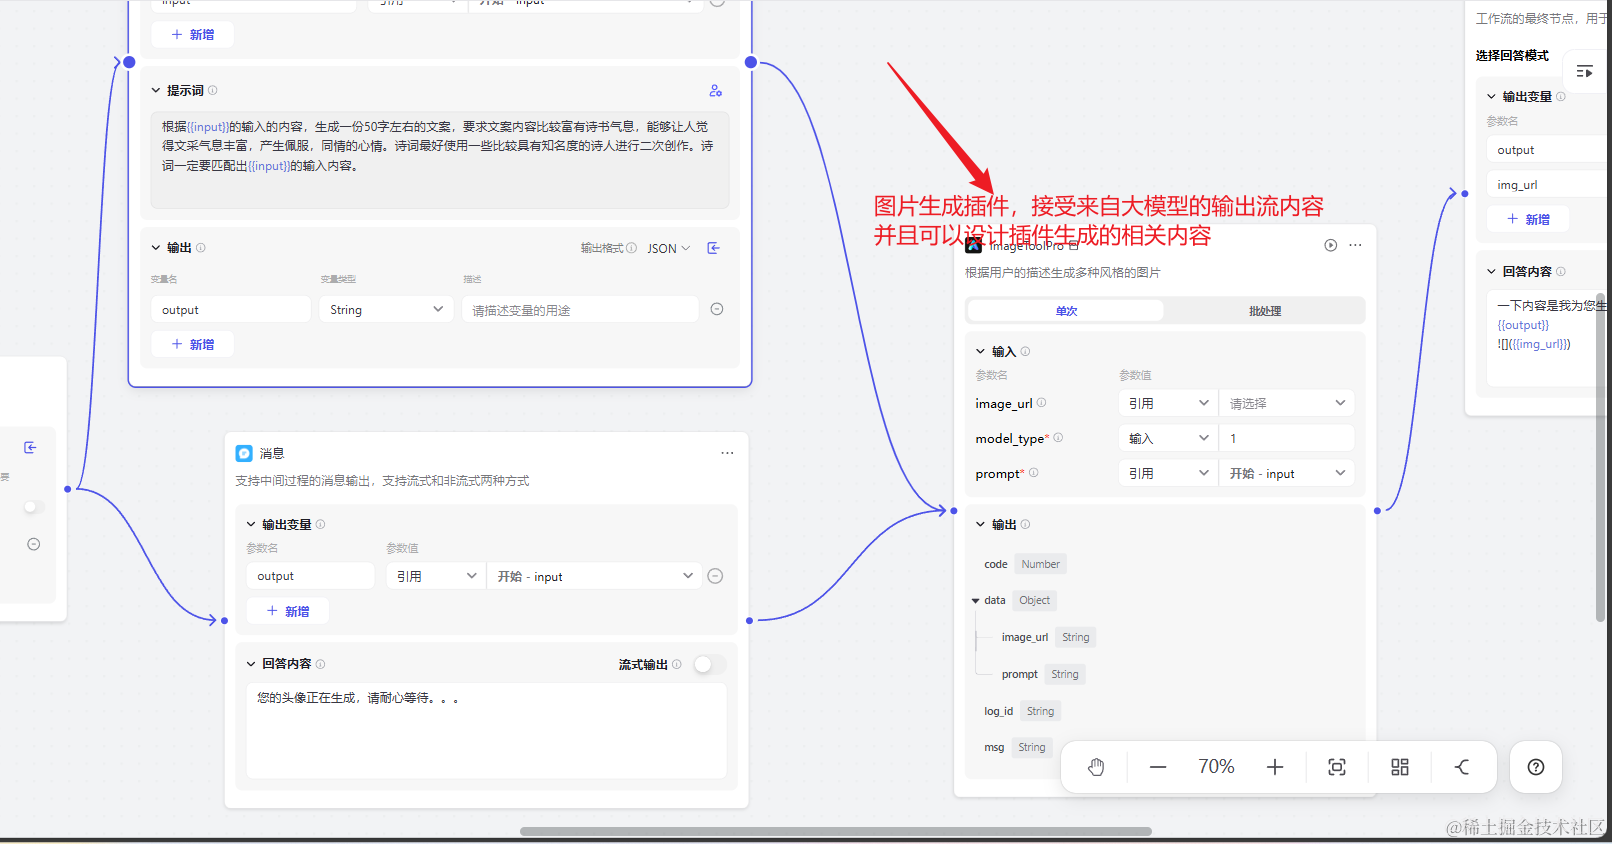Click the model_type value field showing 1
This screenshot has height=844, width=1612.
(1287, 438)
